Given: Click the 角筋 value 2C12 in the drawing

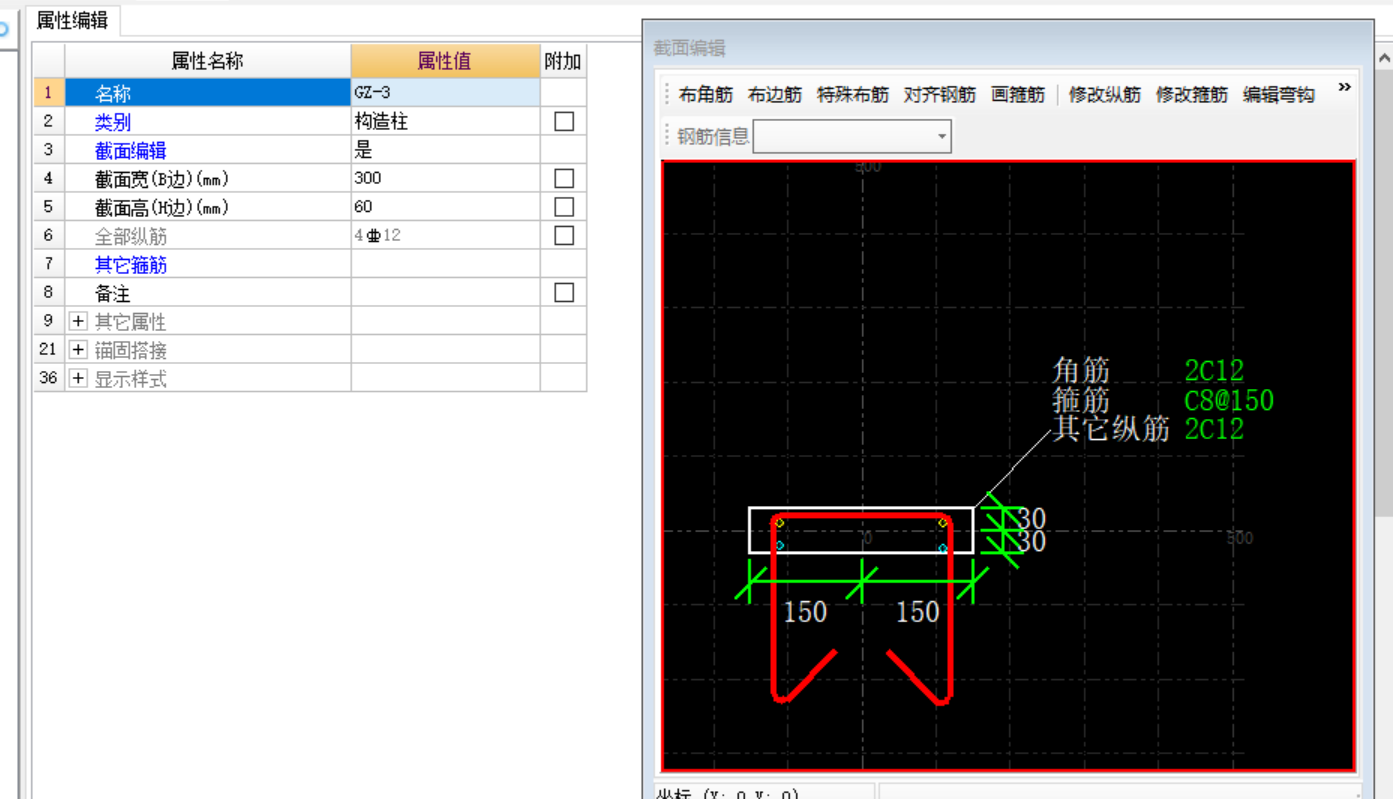Looking at the screenshot, I should 1214,371.
